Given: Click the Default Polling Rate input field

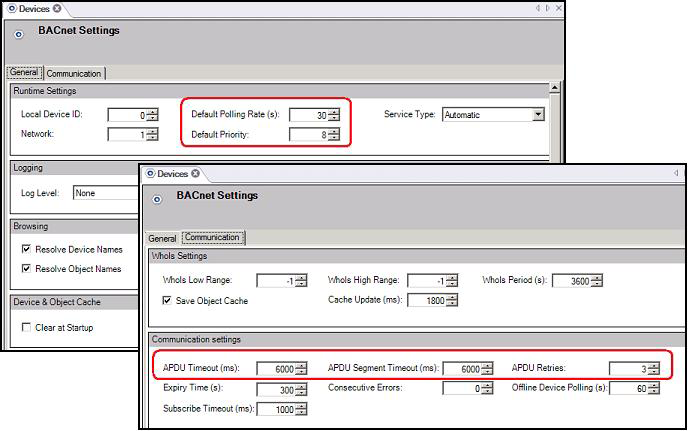Looking at the screenshot, I should point(308,115).
